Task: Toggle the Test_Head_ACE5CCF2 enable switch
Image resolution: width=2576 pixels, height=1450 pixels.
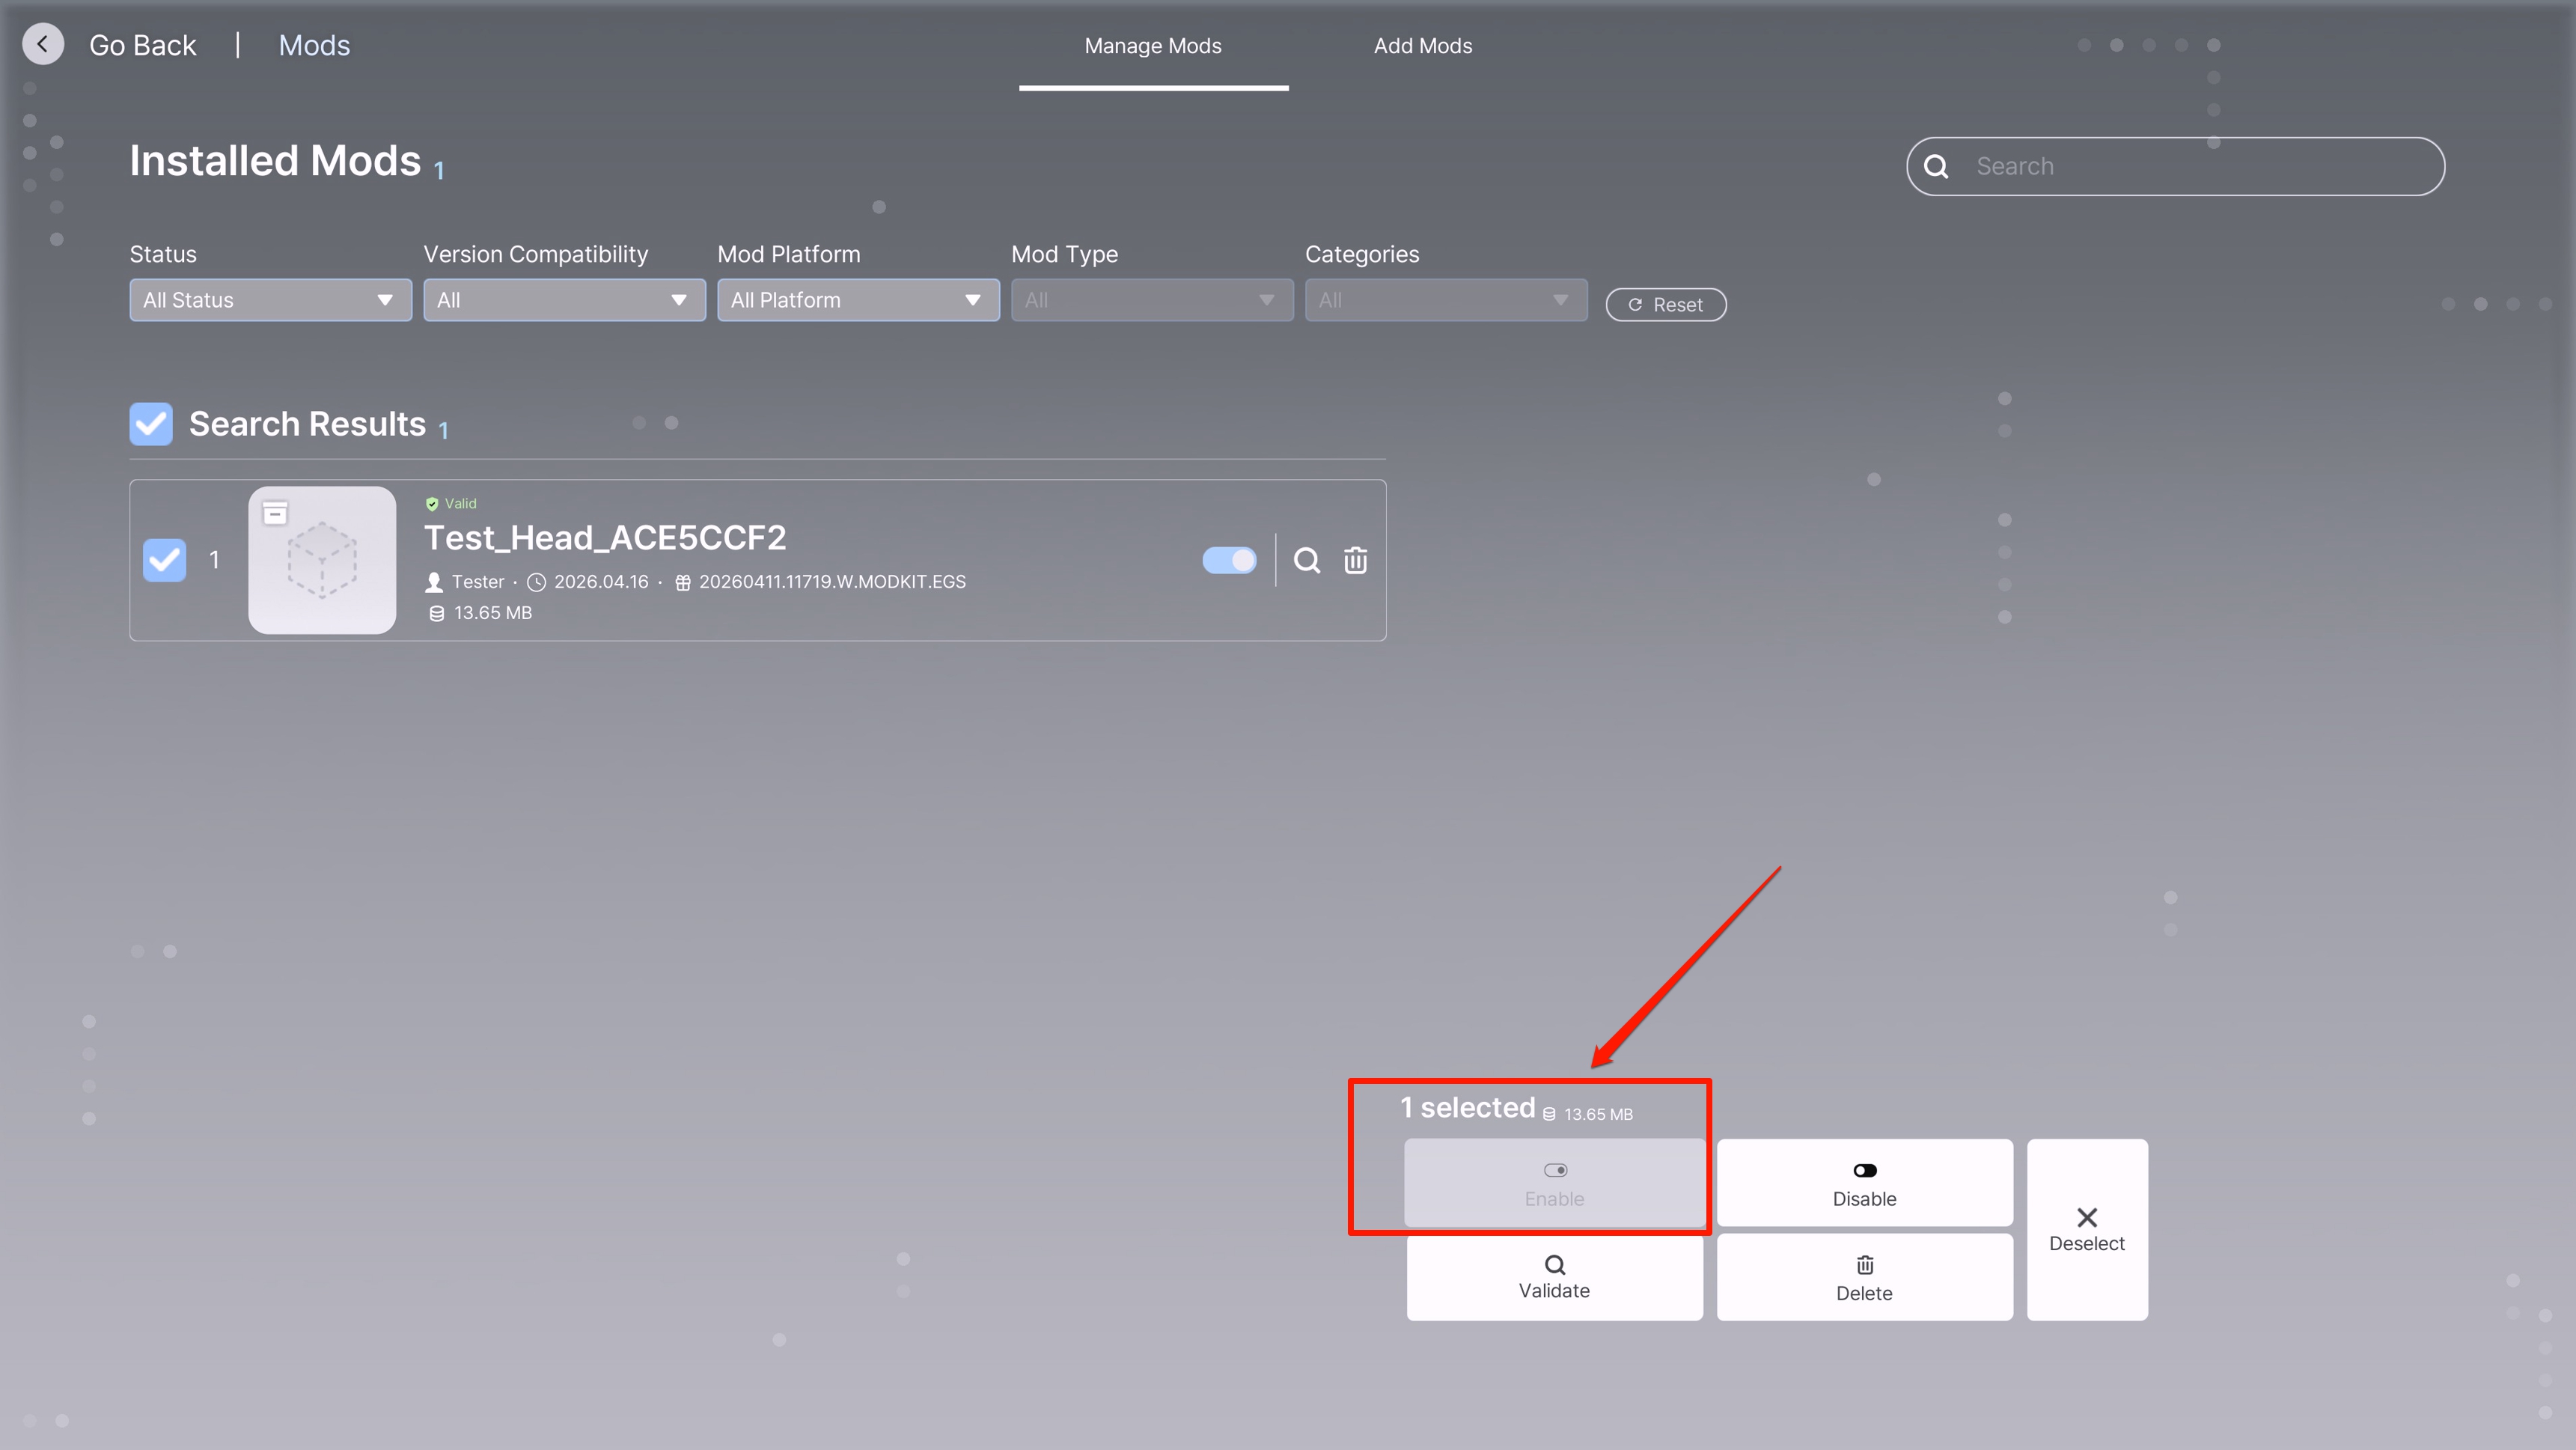Action: [x=1229, y=560]
